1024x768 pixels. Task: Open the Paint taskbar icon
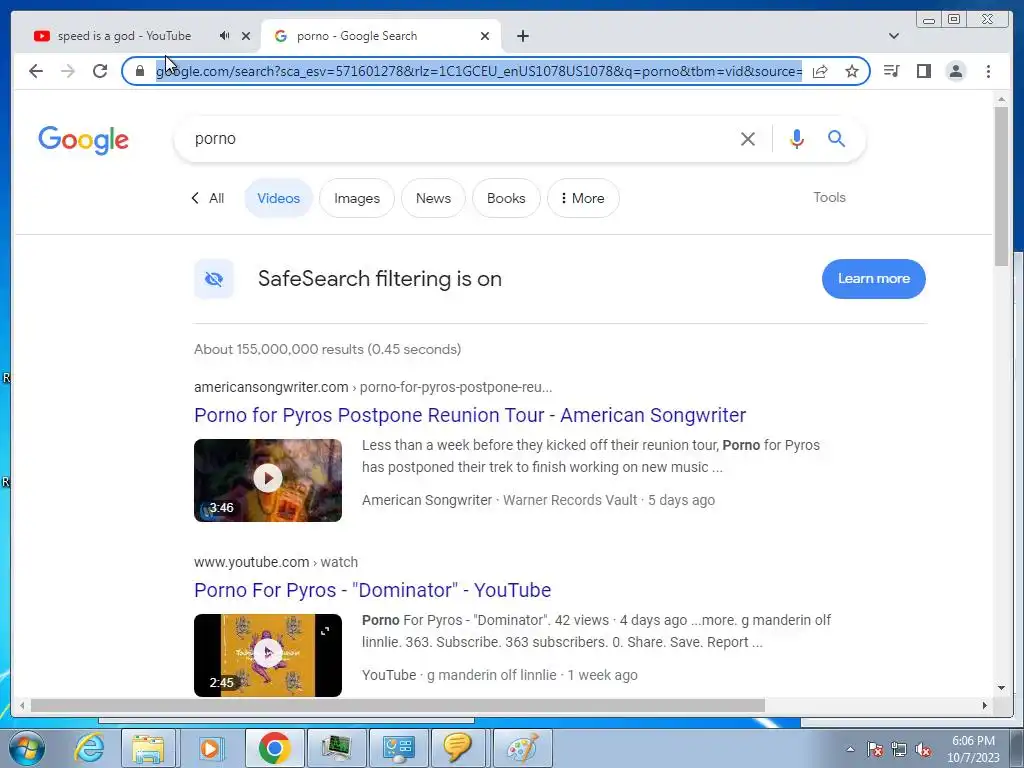522,748
